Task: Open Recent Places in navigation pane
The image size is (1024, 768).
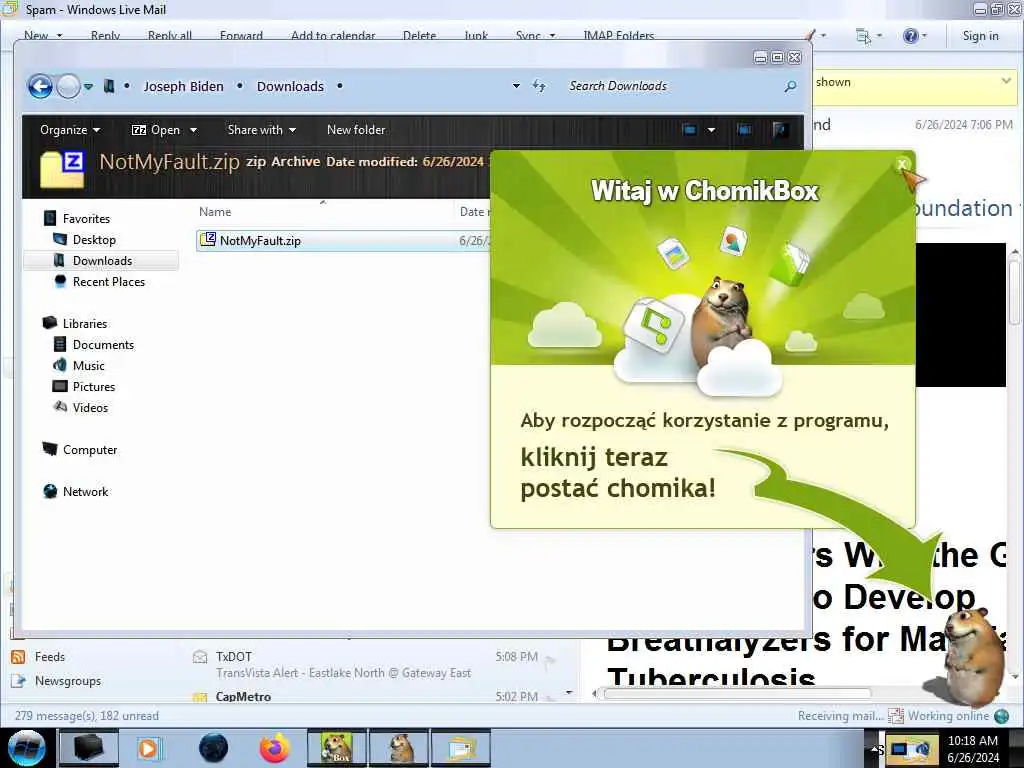Action: (108, 281)
